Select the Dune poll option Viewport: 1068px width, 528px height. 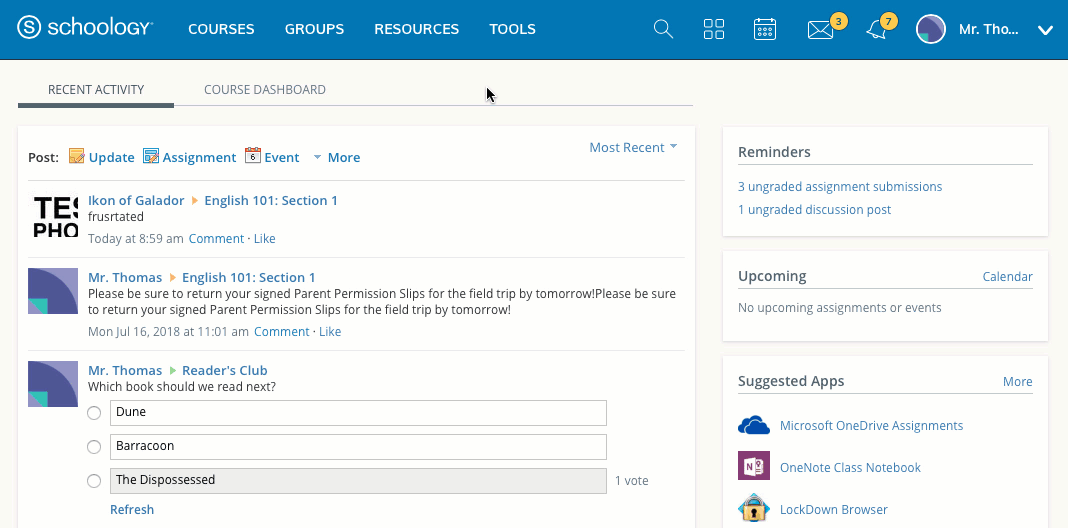[x=94, y=413]
